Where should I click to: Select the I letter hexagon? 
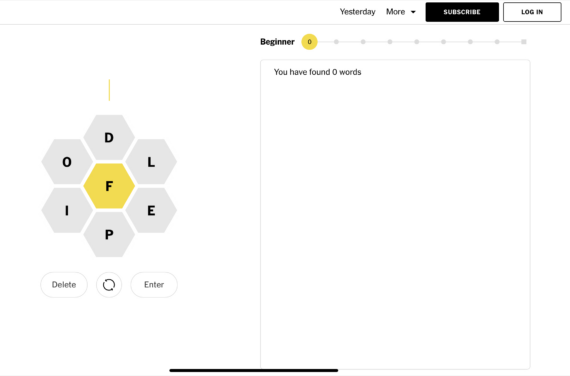coord(67,210)
